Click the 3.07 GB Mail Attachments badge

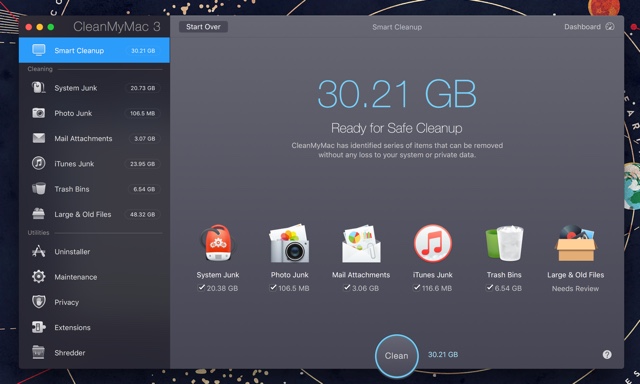[x=144, y=139]
